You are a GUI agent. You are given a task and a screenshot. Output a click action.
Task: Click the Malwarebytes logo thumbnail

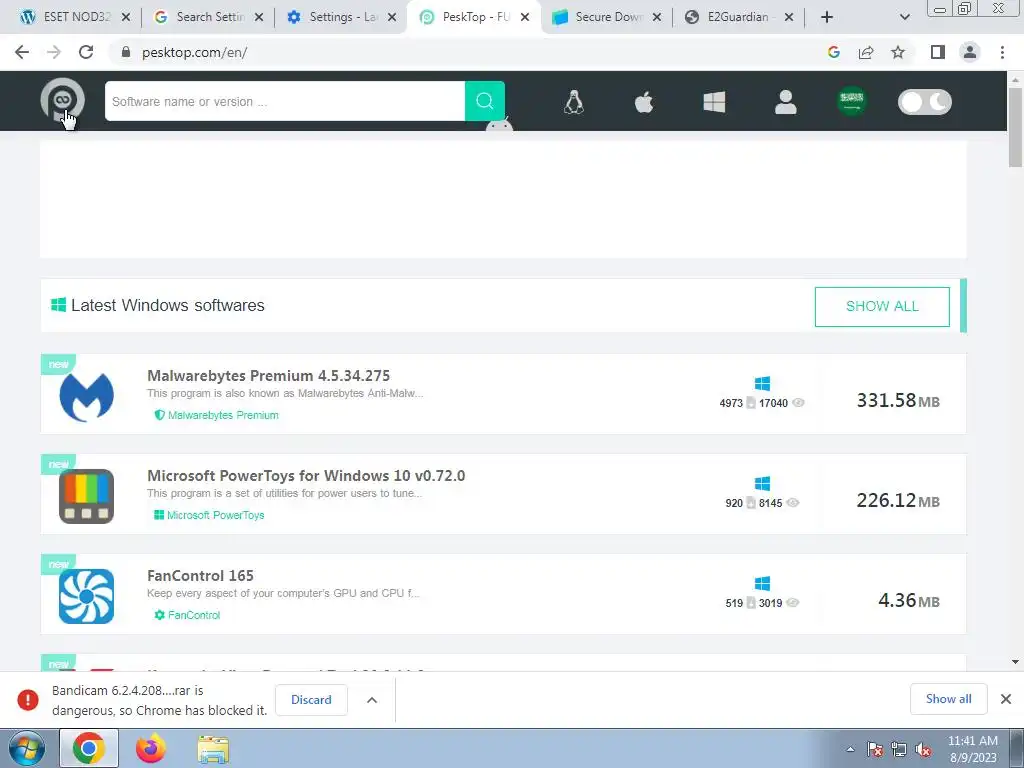pos(86,396)
